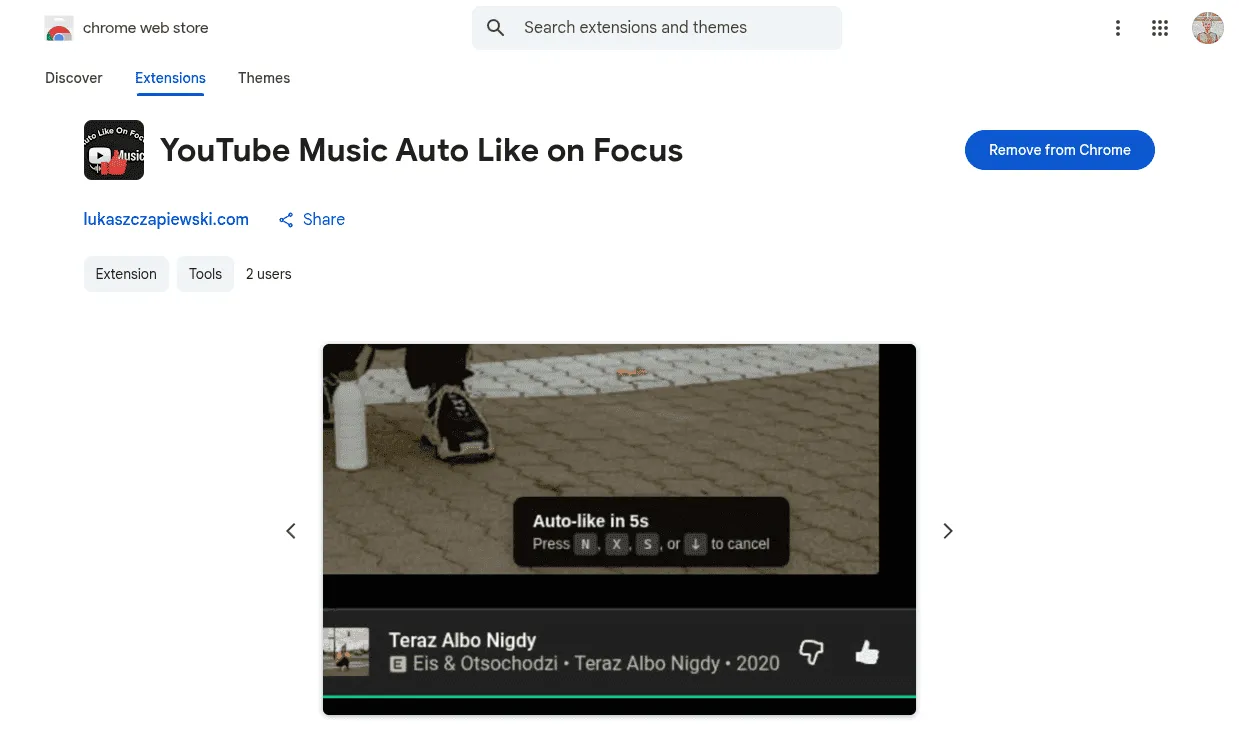The height and width of the screenshot is (732, 1239).
Task: Click the "chrome web store" title text
Action: [x=146, y=28]
